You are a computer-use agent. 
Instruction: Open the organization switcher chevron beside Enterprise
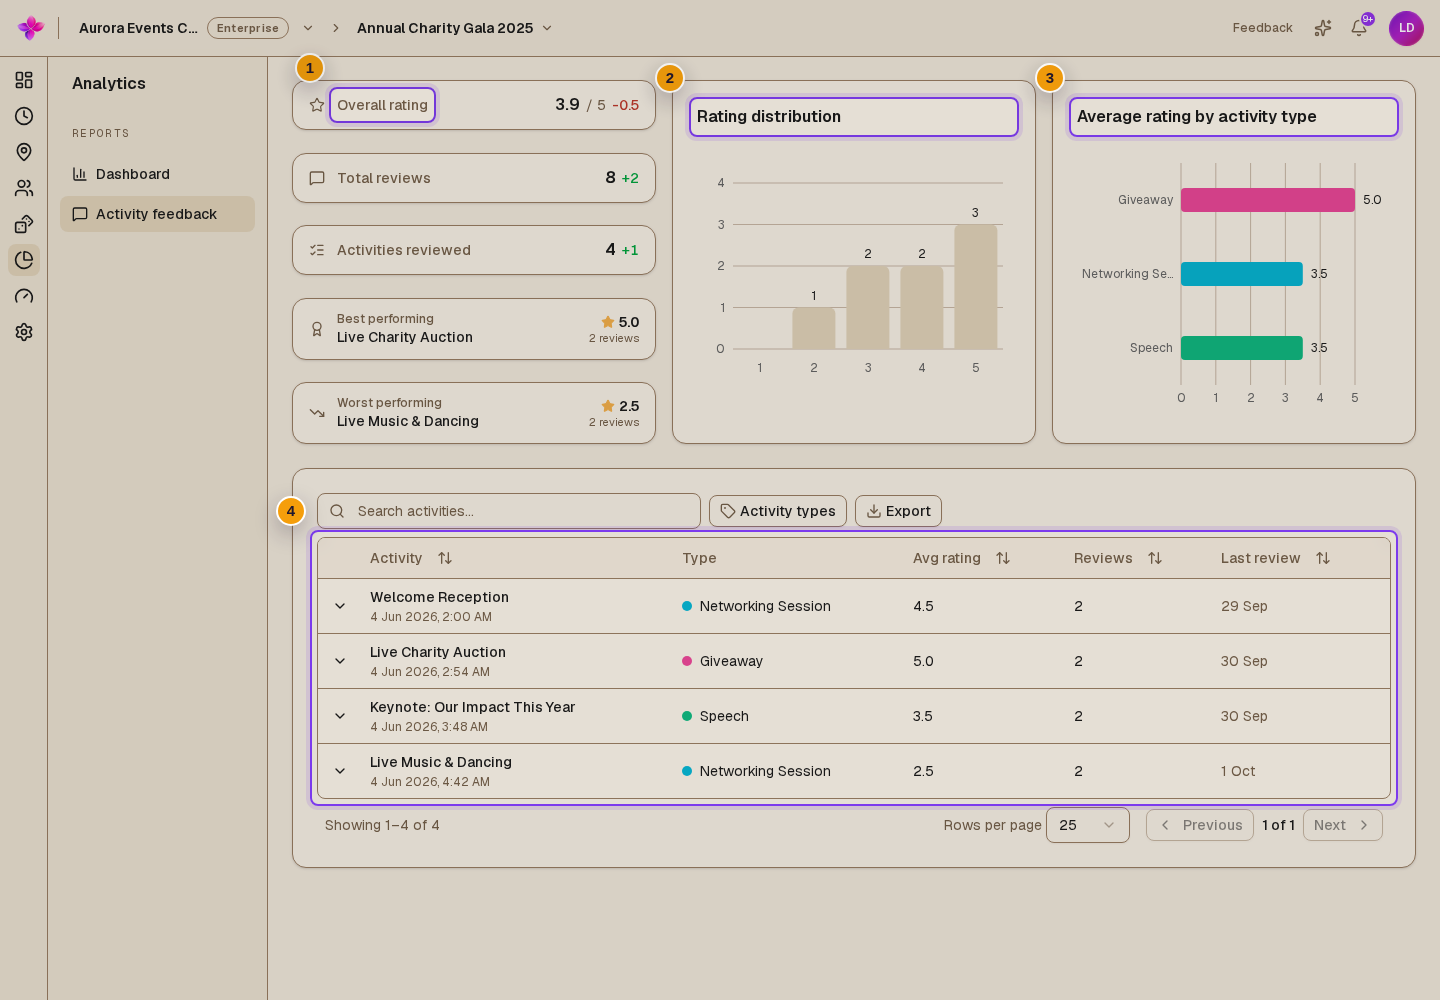tap(308, 28)
